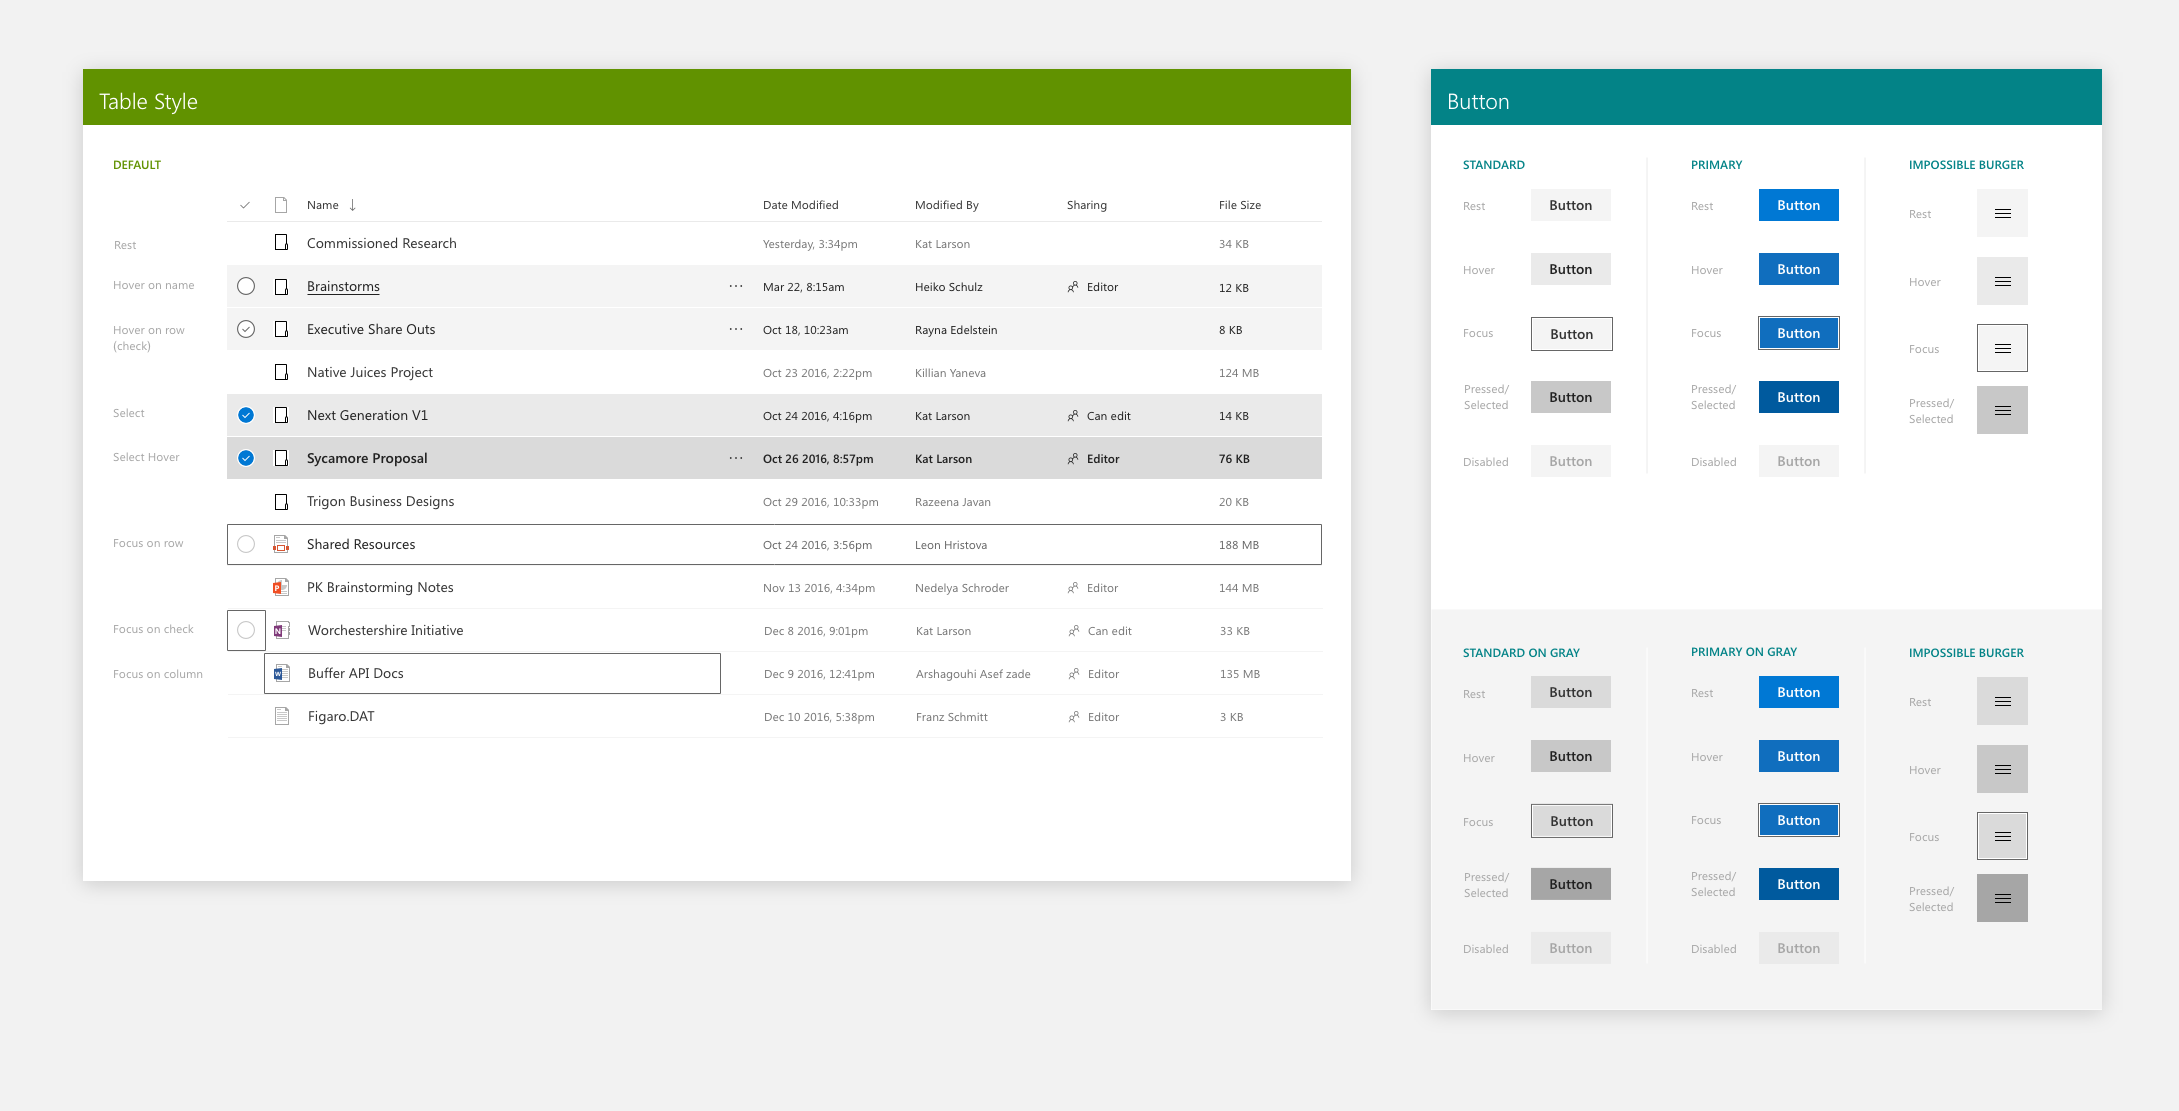
Task: Toggle select-all checkmark in table header
Action: (245, 205)
